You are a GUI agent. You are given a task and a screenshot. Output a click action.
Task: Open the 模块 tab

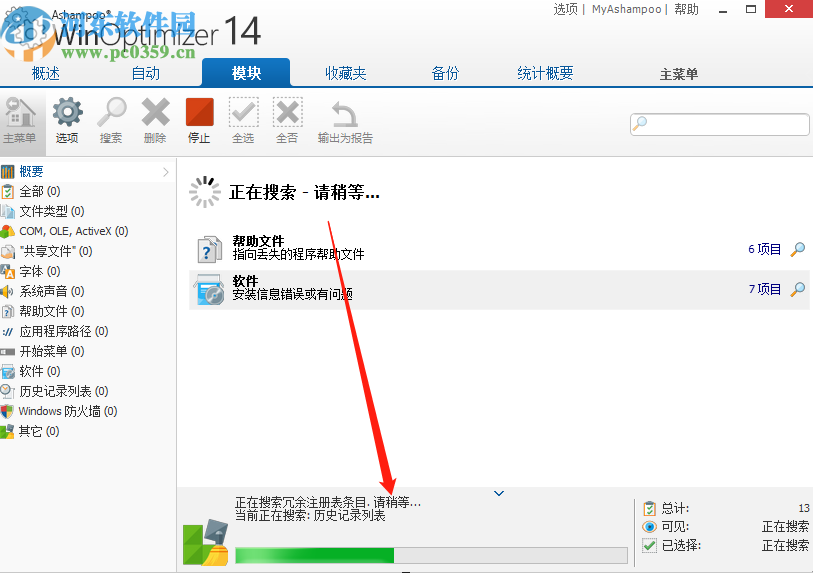246,73
